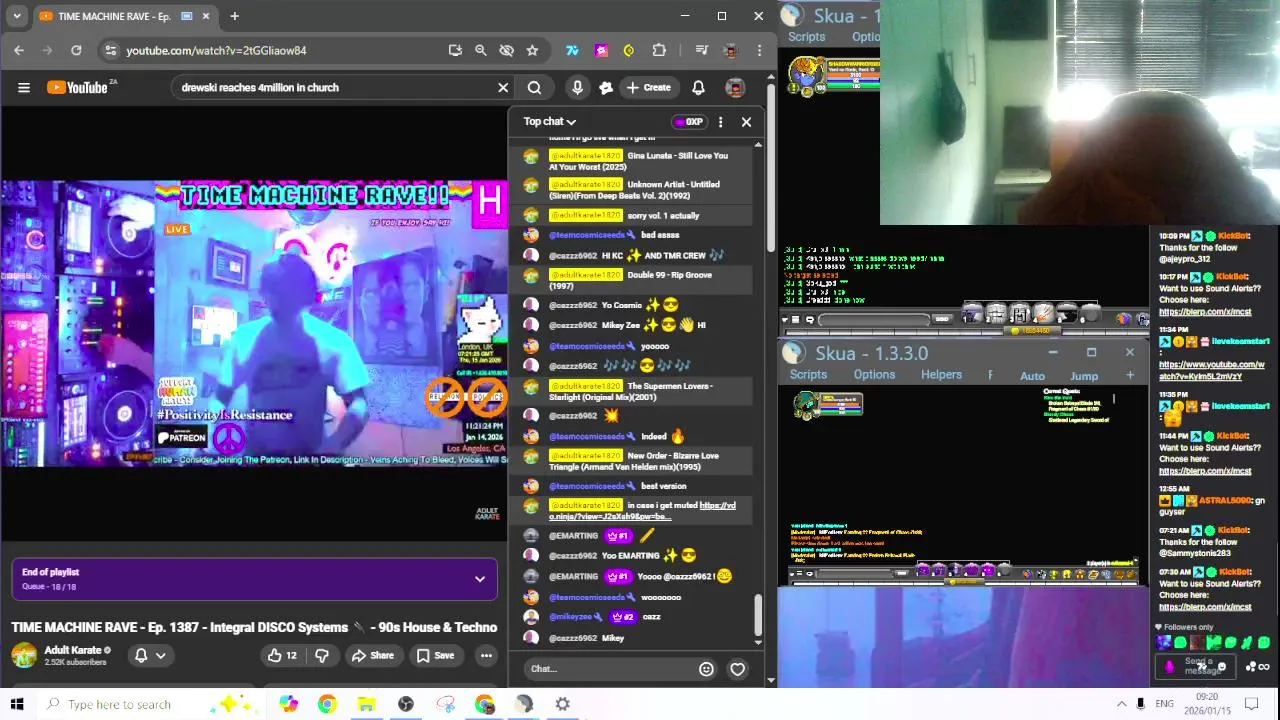Screen dimensions: 1280x720
Task: Like the video with thumbs up
Action: click(283, 656)
